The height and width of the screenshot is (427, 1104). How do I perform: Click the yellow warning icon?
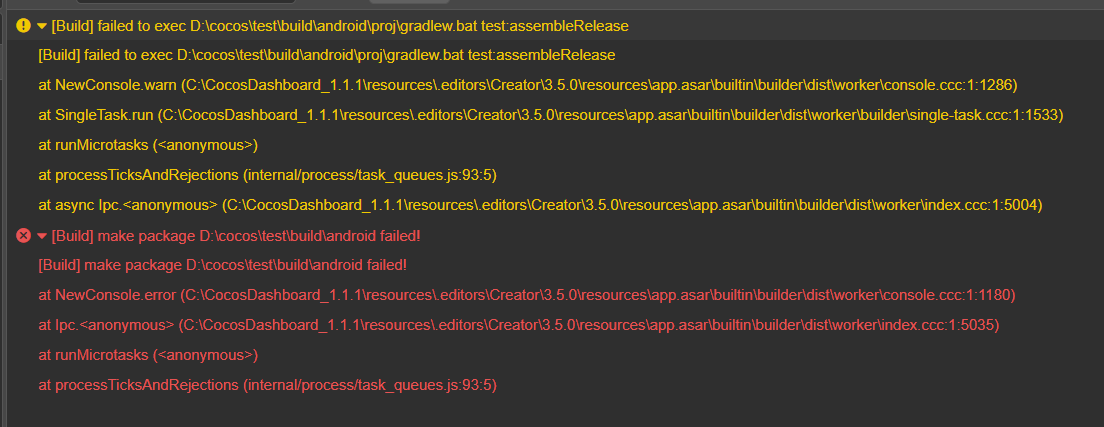[x=23, y=25]
